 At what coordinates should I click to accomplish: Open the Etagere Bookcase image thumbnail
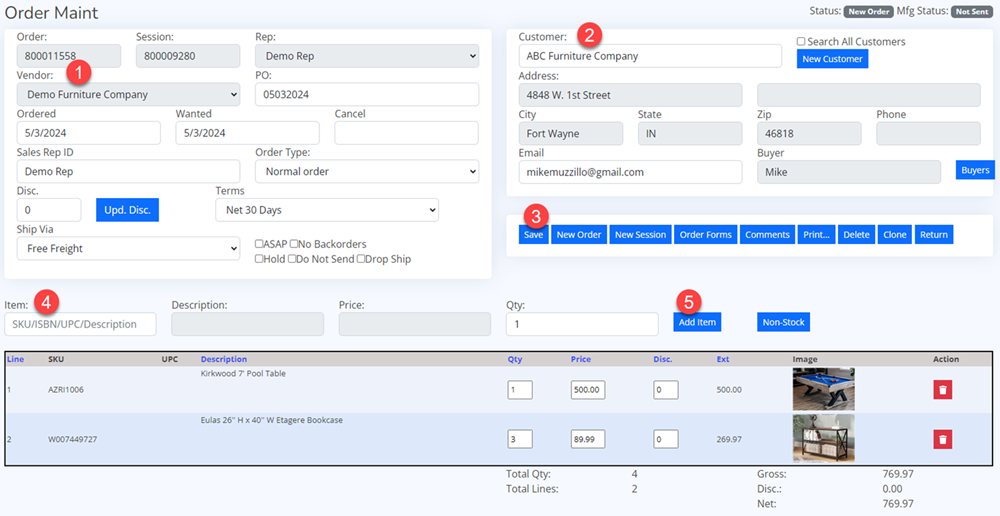tap(823, 438)
